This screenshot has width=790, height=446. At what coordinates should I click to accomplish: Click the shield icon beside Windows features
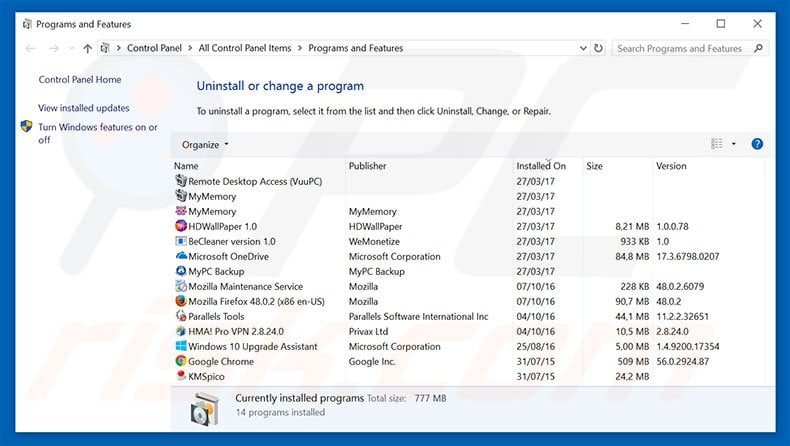27,126
